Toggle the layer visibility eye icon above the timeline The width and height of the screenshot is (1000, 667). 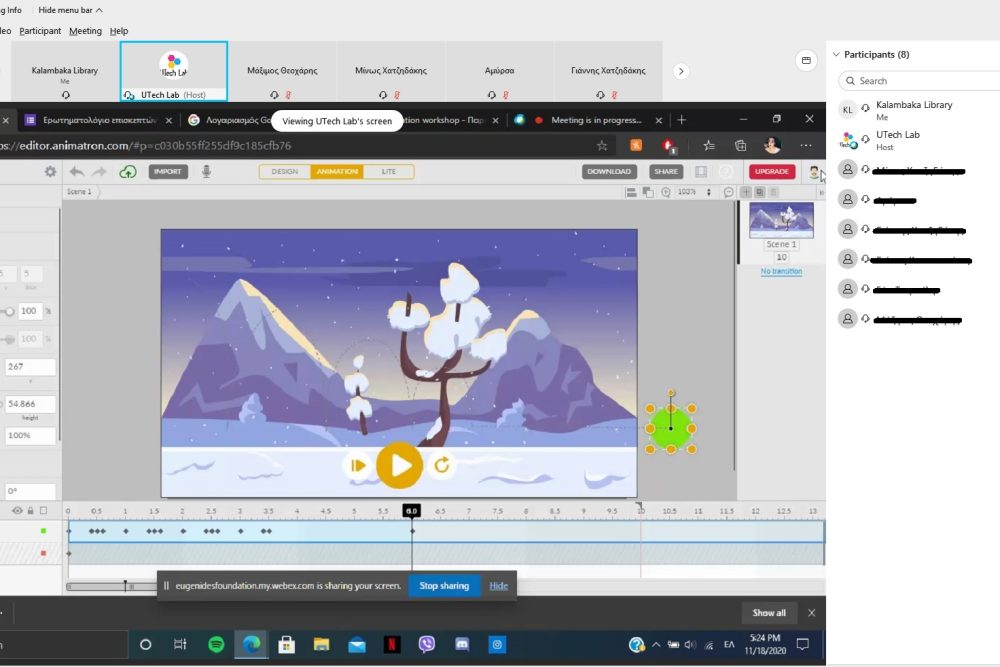click(x=17, y=510)
